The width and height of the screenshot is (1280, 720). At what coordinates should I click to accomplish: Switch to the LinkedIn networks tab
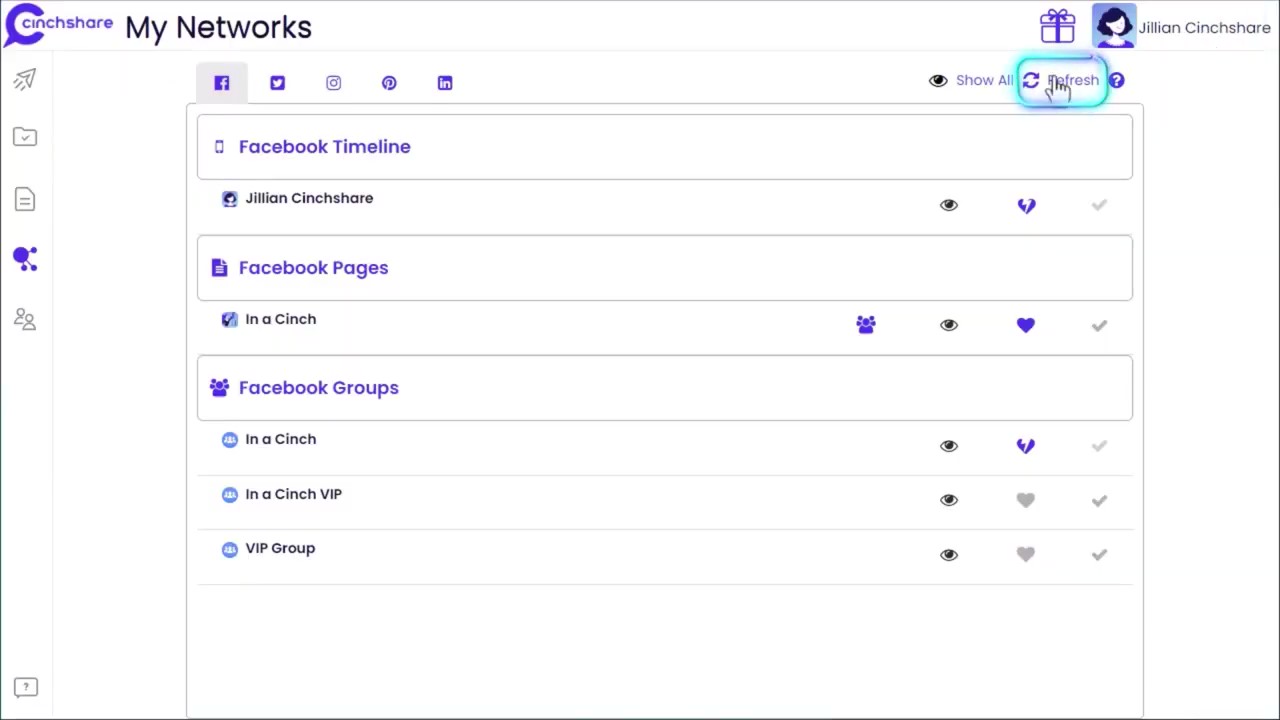(x=445, y=83)
